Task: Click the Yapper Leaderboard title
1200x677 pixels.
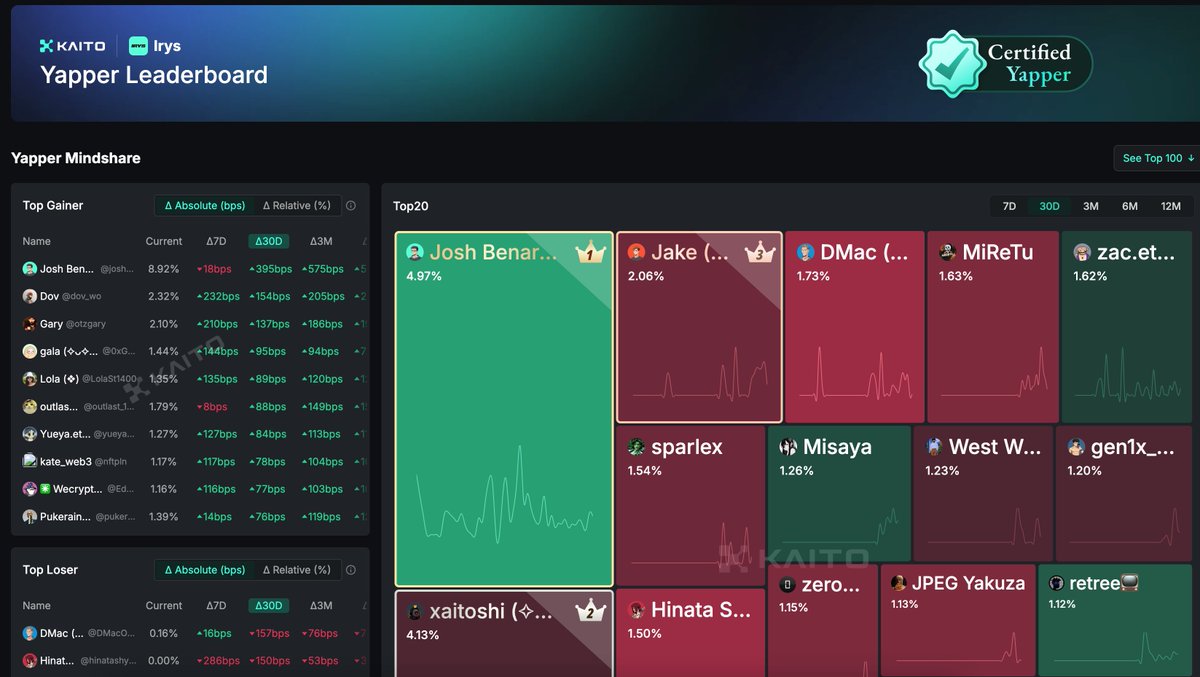Action: coord(154,75)
